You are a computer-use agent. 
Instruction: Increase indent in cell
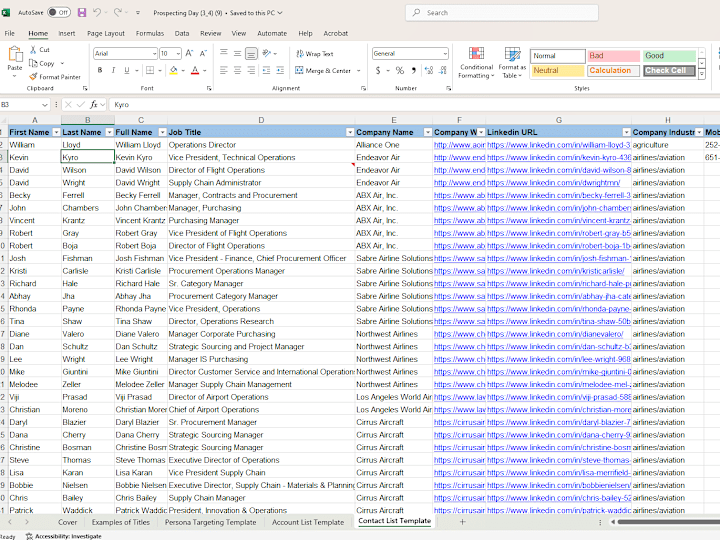(280, 70)
